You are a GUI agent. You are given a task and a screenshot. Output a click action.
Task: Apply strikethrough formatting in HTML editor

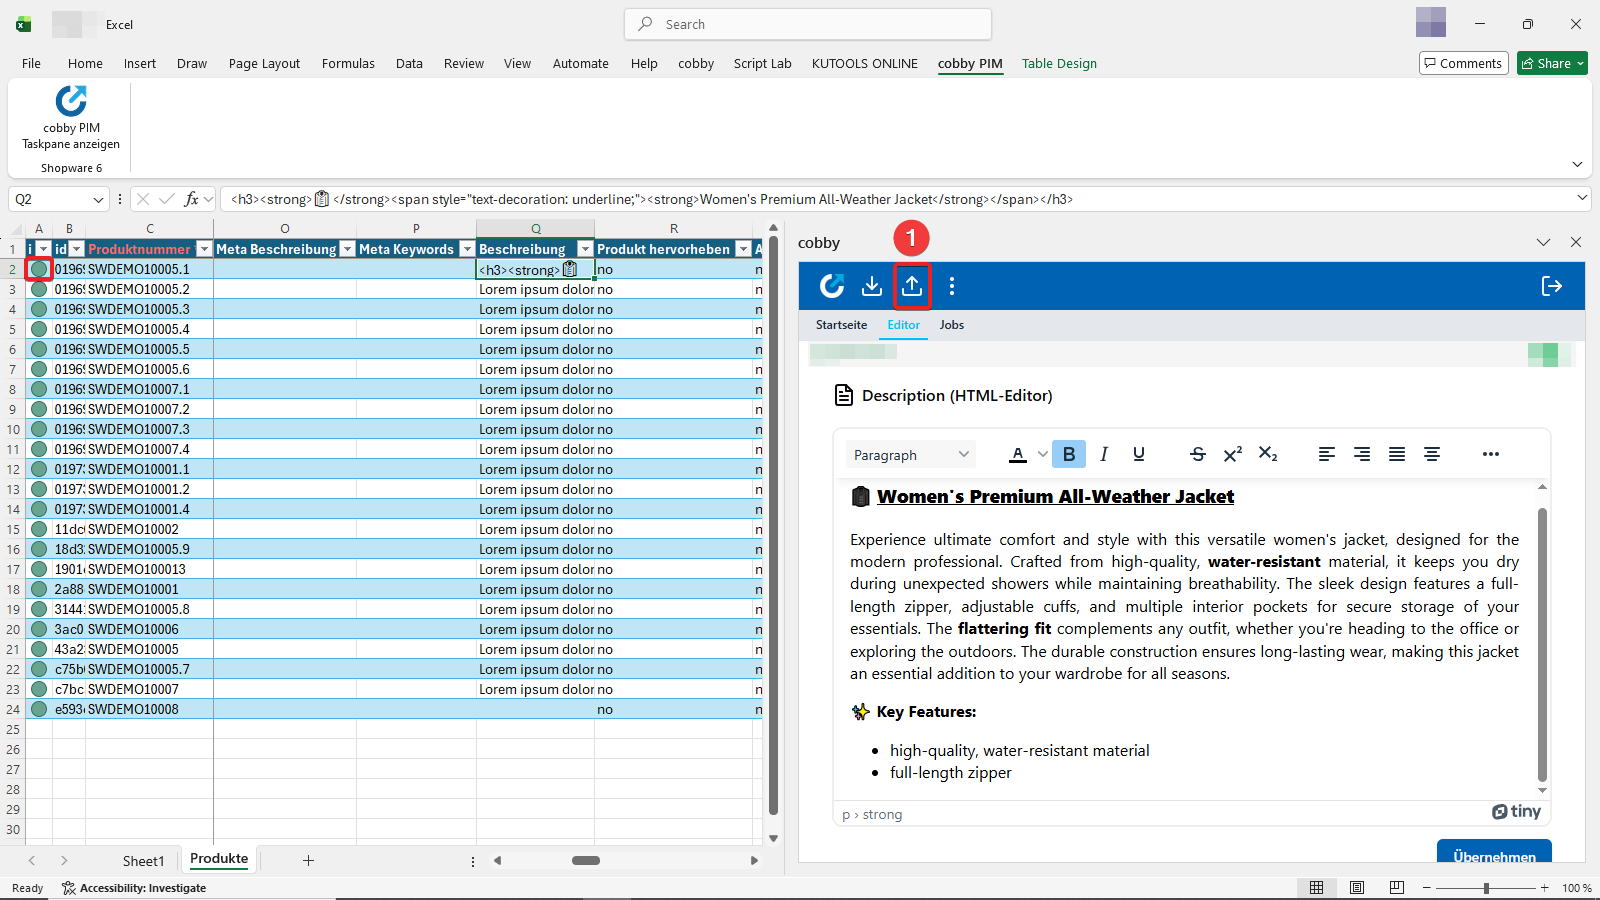(x=1198, y=454)
